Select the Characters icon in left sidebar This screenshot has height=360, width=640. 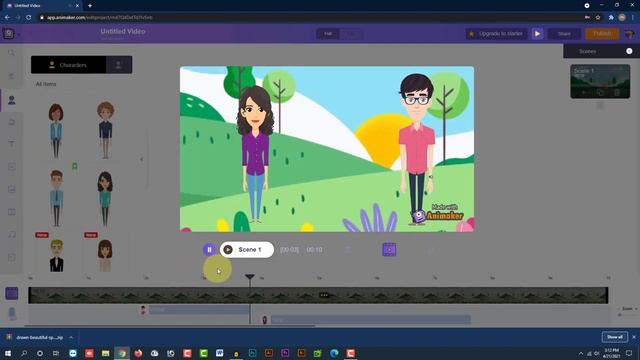pyautogui.click(x=11, y=100)
